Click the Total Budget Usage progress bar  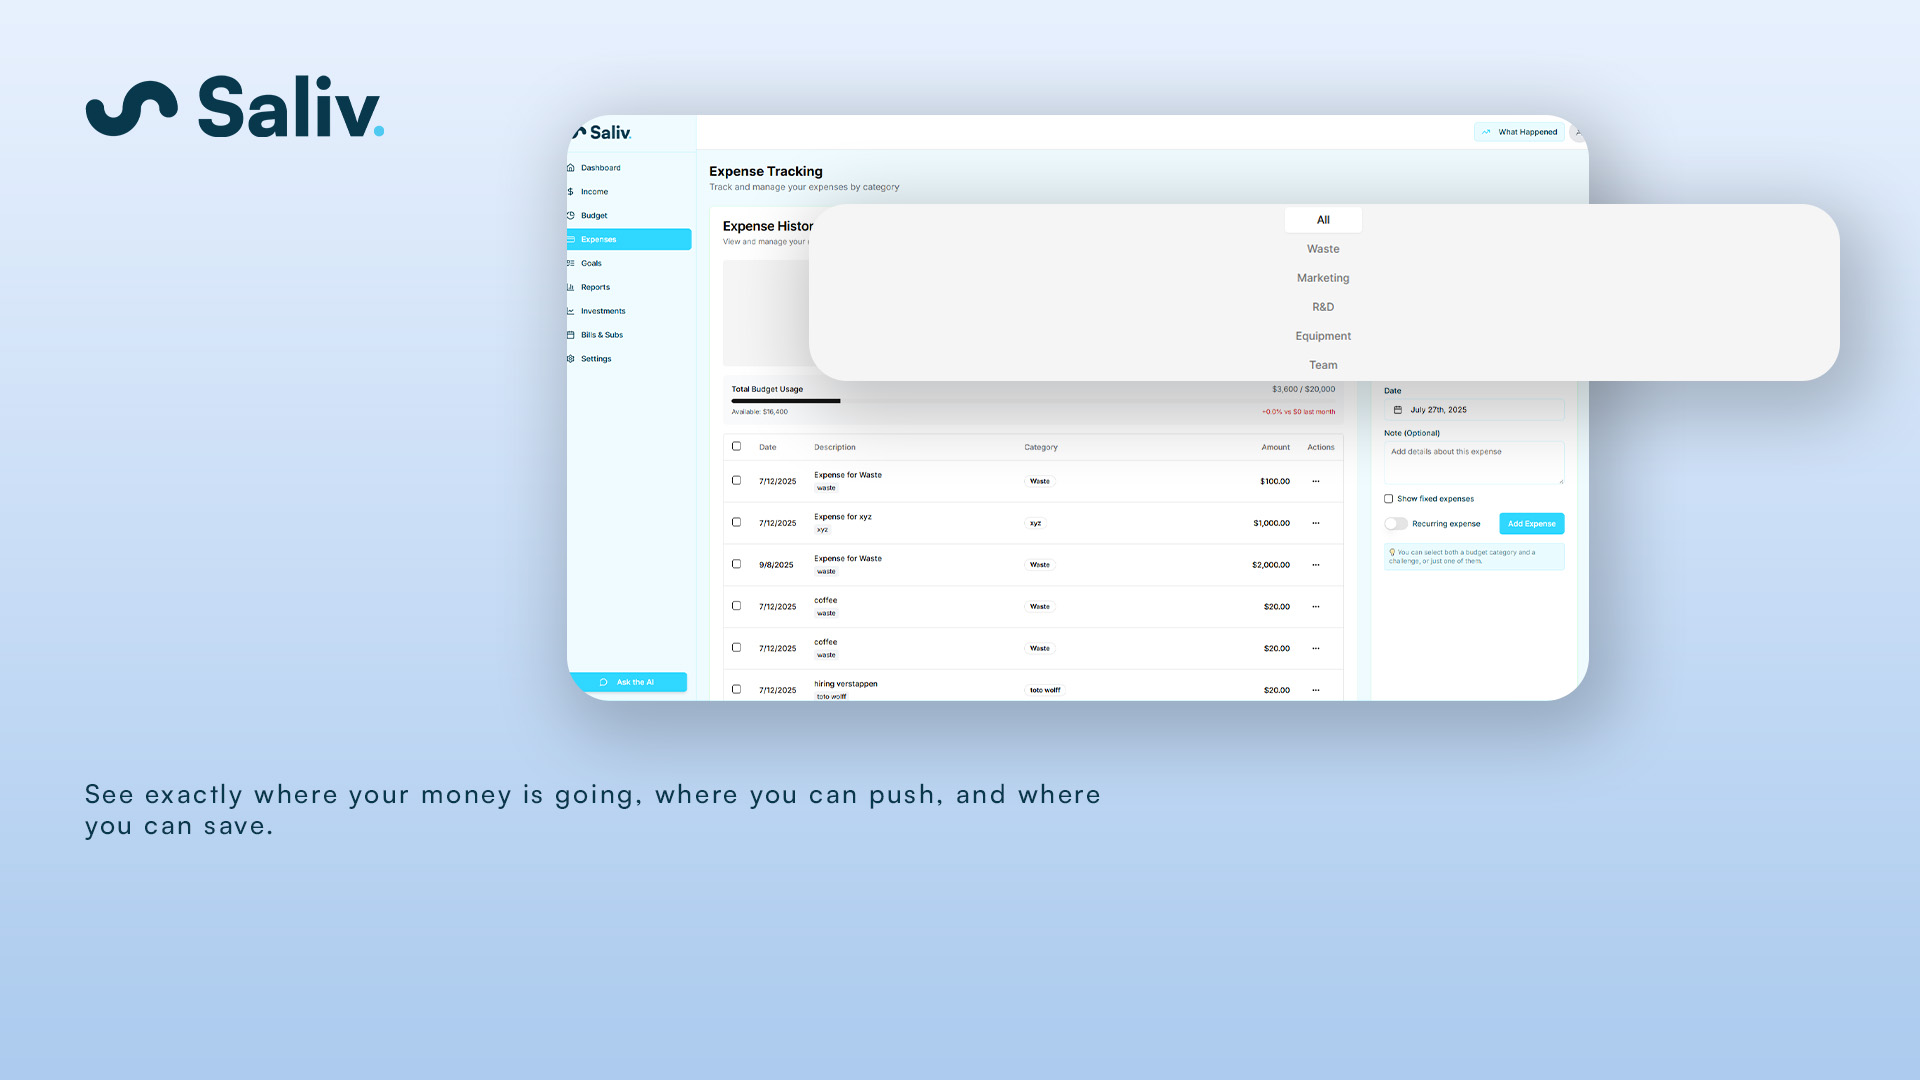tap(1033, 401)
